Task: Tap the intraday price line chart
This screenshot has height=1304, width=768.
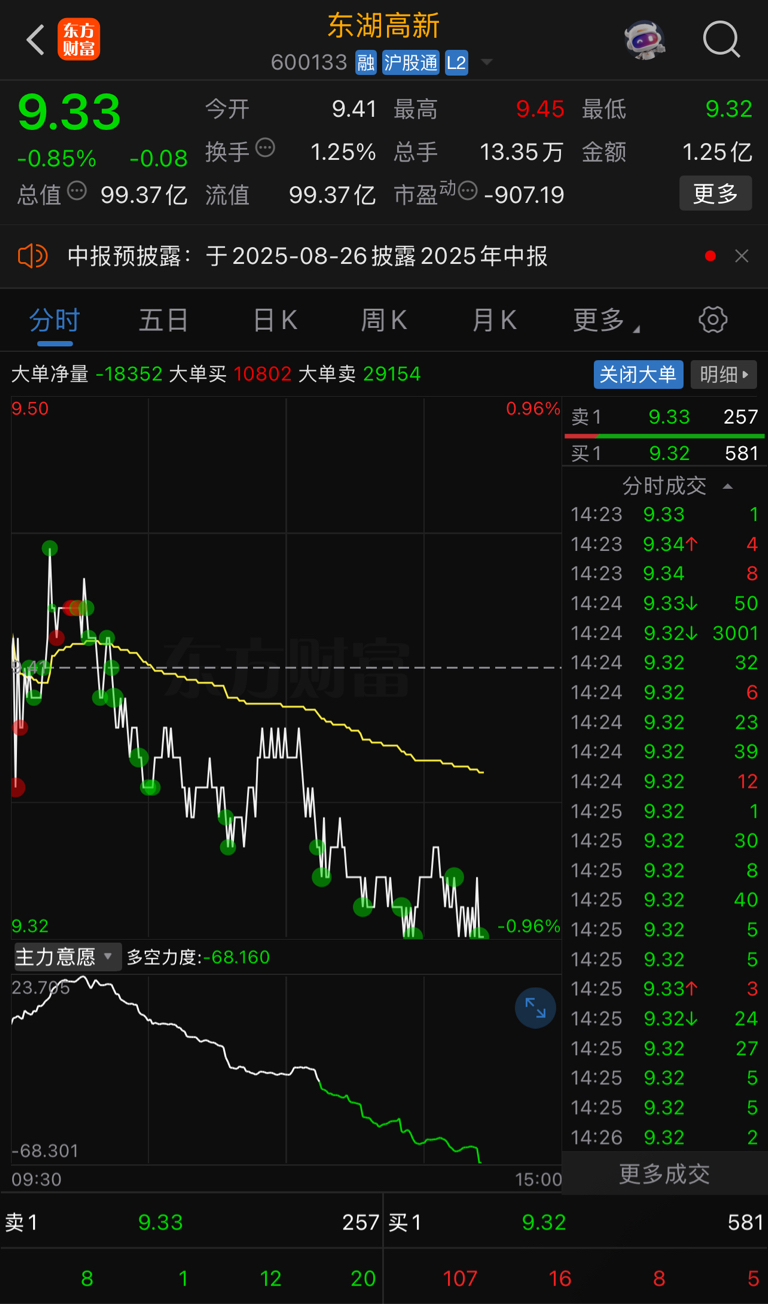Action: [x=286, y=667]
